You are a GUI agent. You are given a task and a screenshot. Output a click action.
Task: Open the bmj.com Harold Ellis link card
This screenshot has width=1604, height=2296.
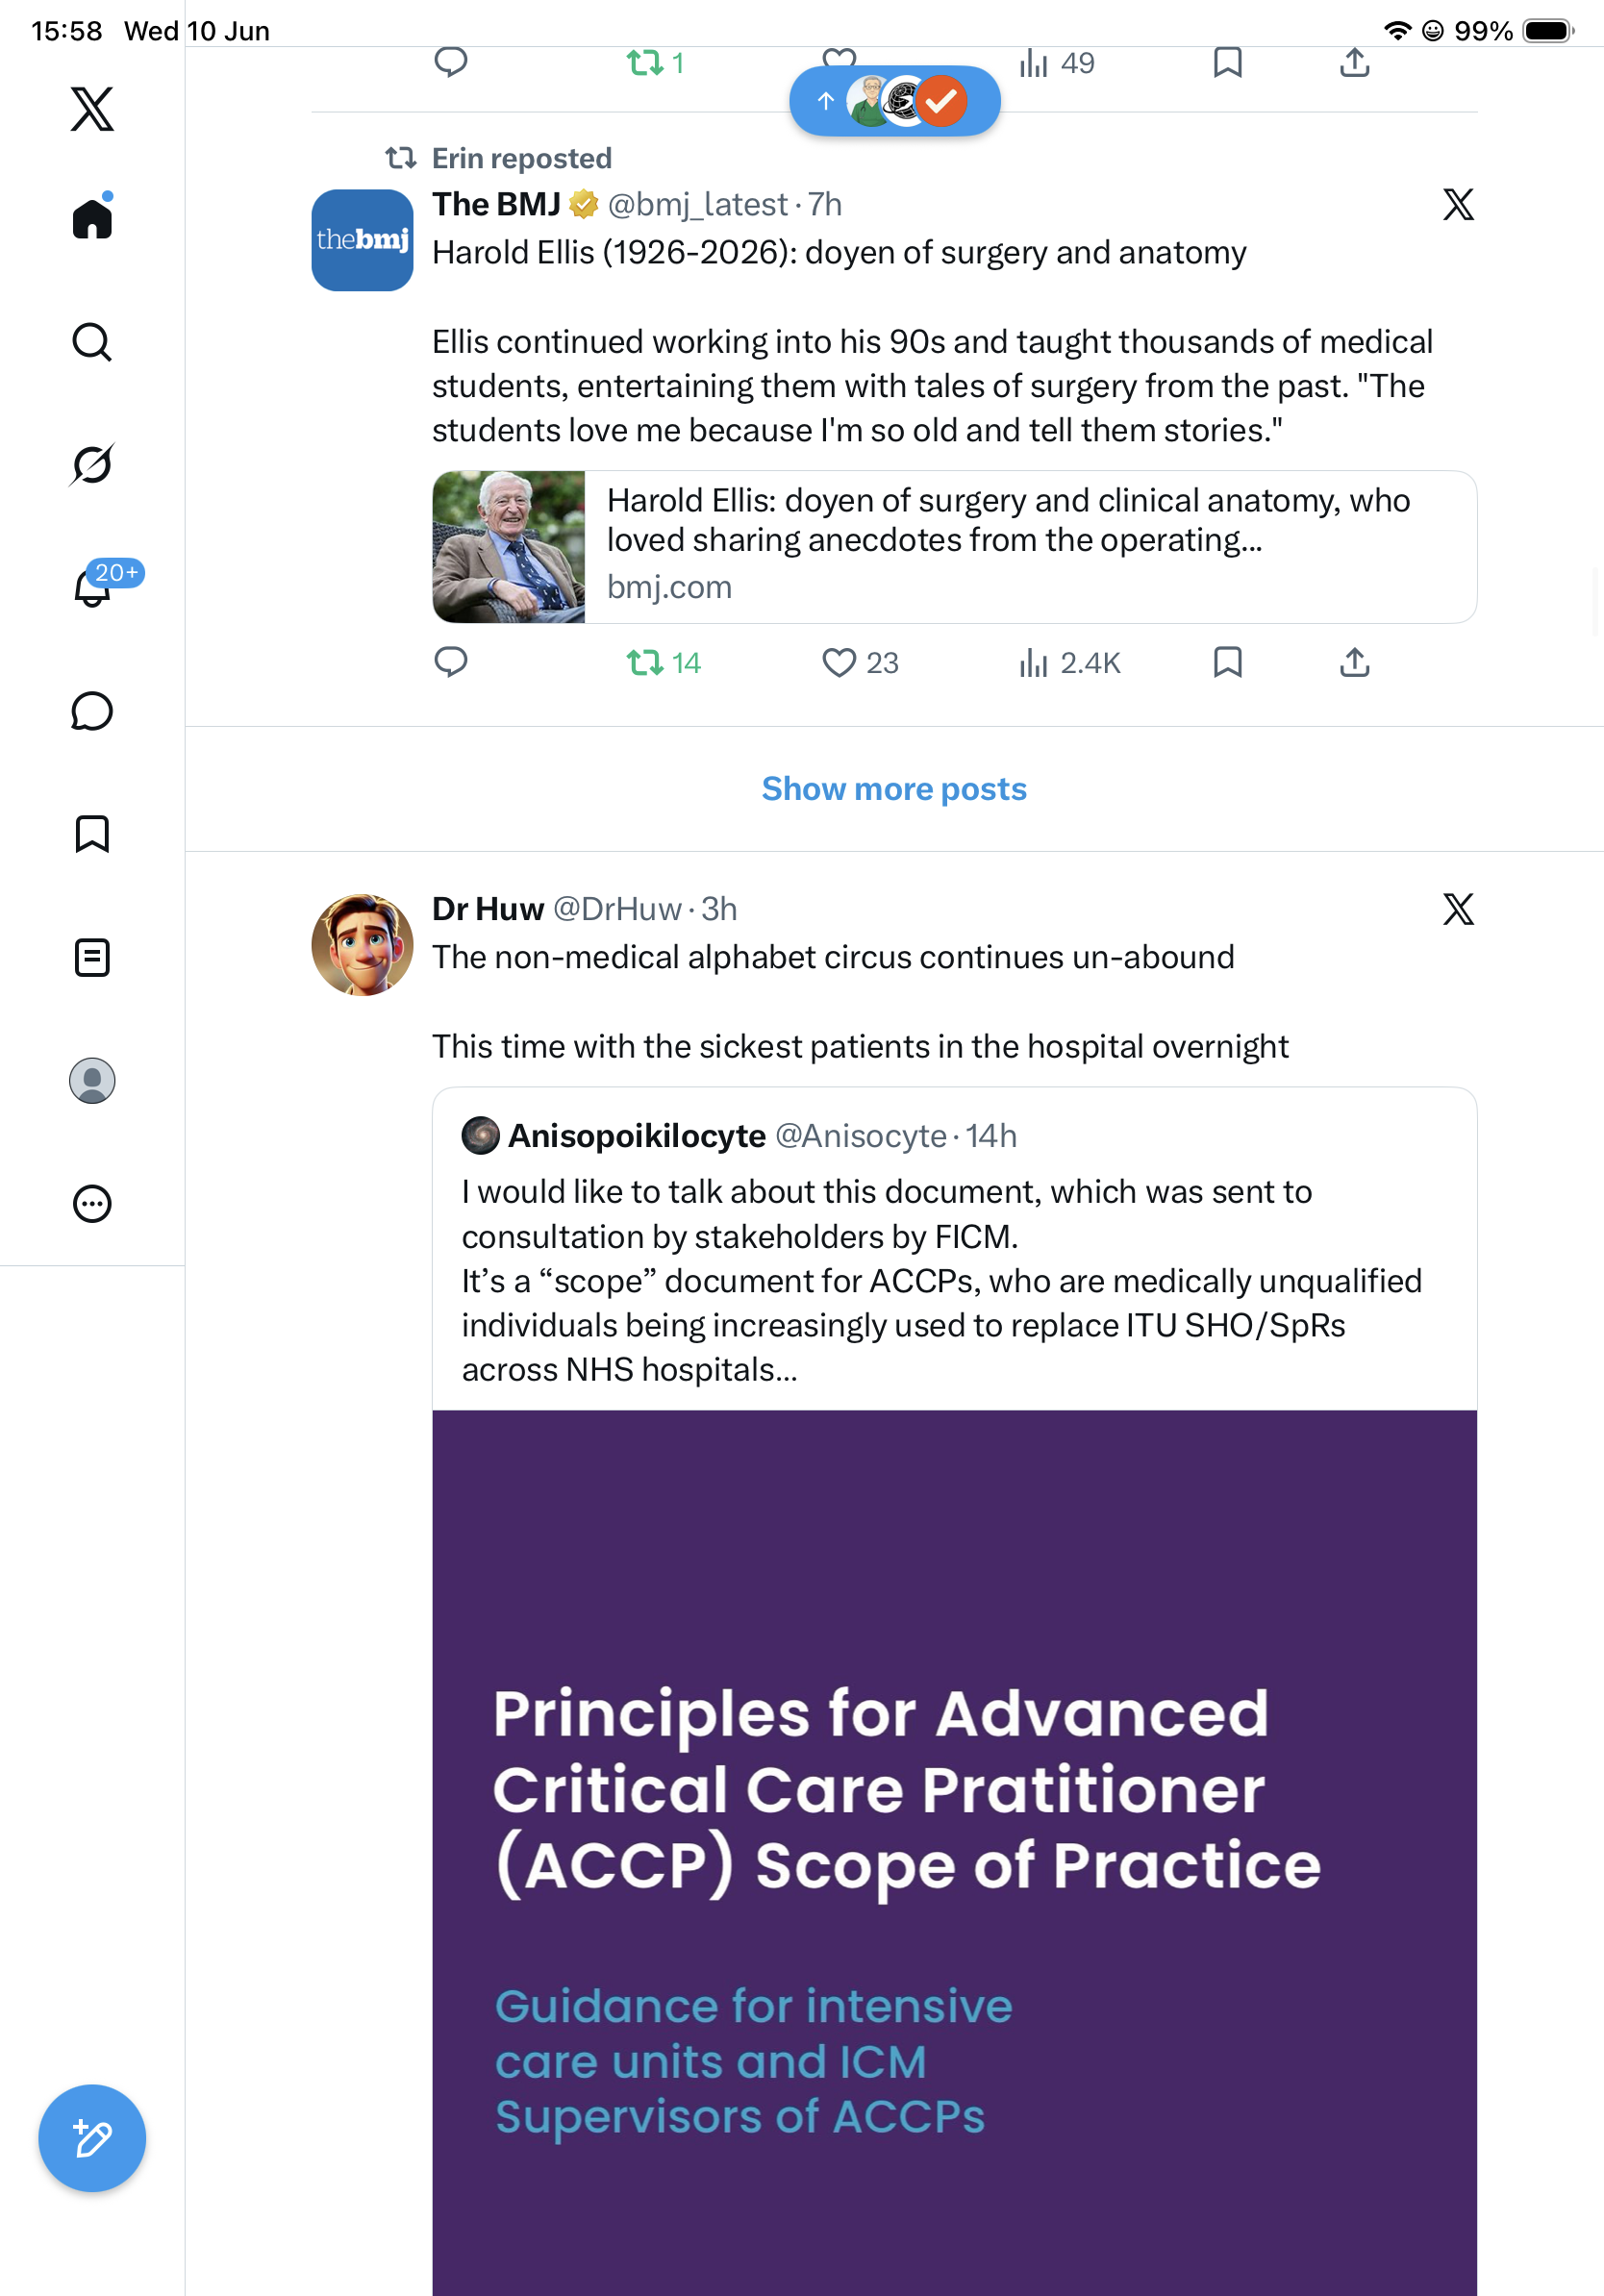click(954, 547)
